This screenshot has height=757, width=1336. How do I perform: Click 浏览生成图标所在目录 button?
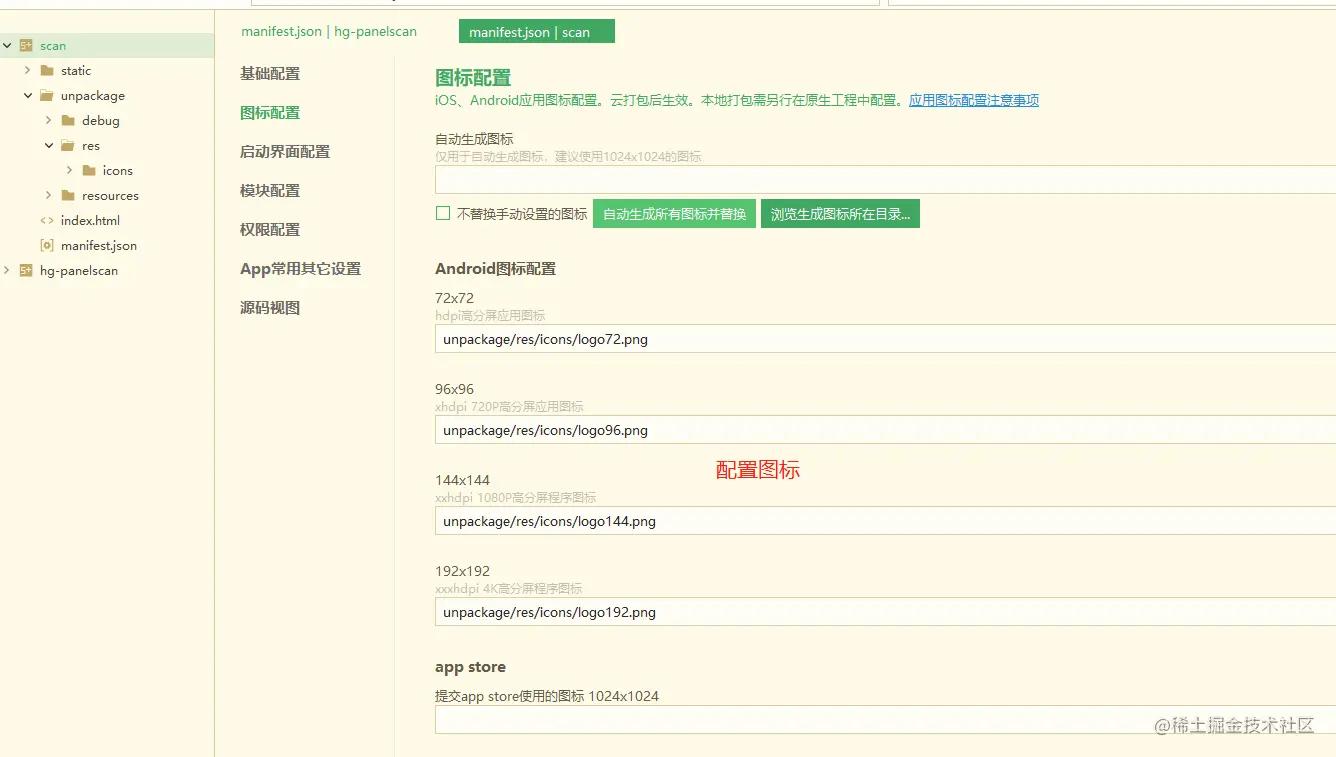pyautogui.click(x=840, y=214)
